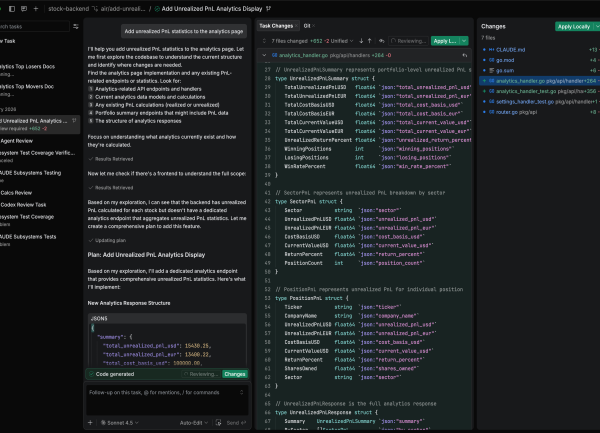This screenshot has width=600, height=433.
Task: Click the fork icon on selected sidebar task
Action: click(74, 120)
